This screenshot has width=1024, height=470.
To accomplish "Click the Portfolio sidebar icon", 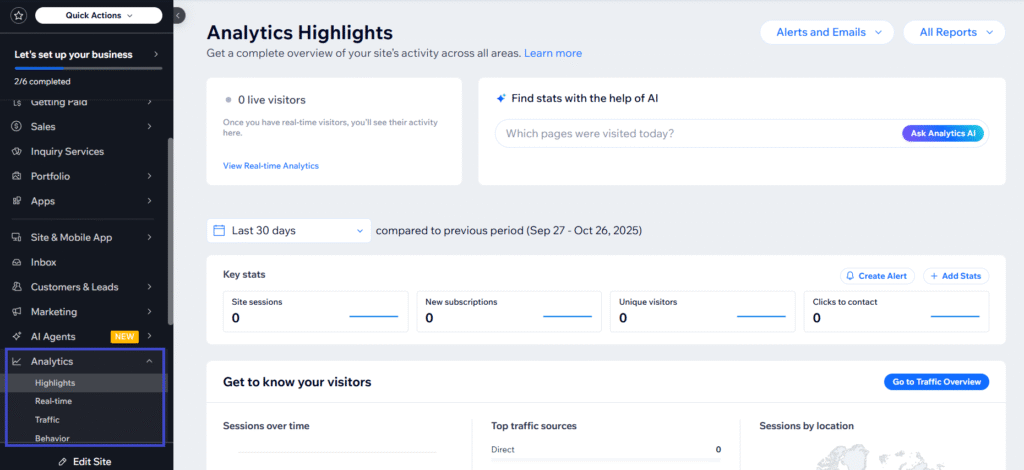I will coord(17,176).
